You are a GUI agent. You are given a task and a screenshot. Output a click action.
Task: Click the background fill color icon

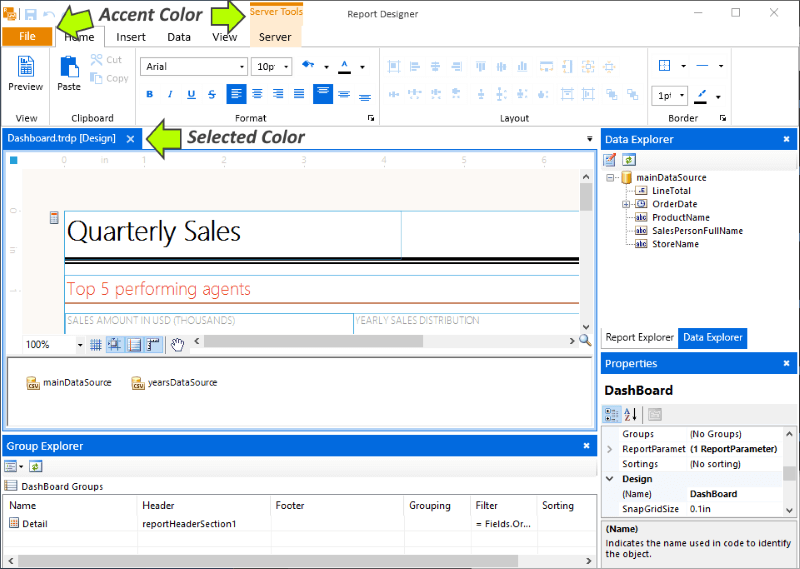coord(308,65)
